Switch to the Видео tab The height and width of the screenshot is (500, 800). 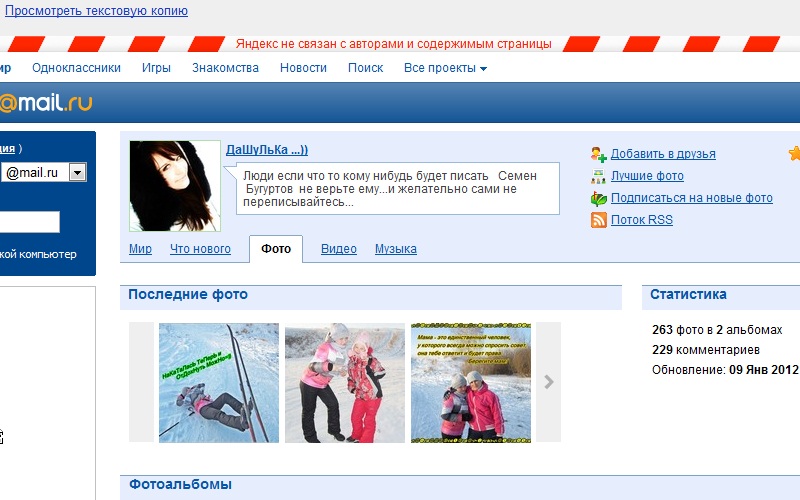(339, 249)
